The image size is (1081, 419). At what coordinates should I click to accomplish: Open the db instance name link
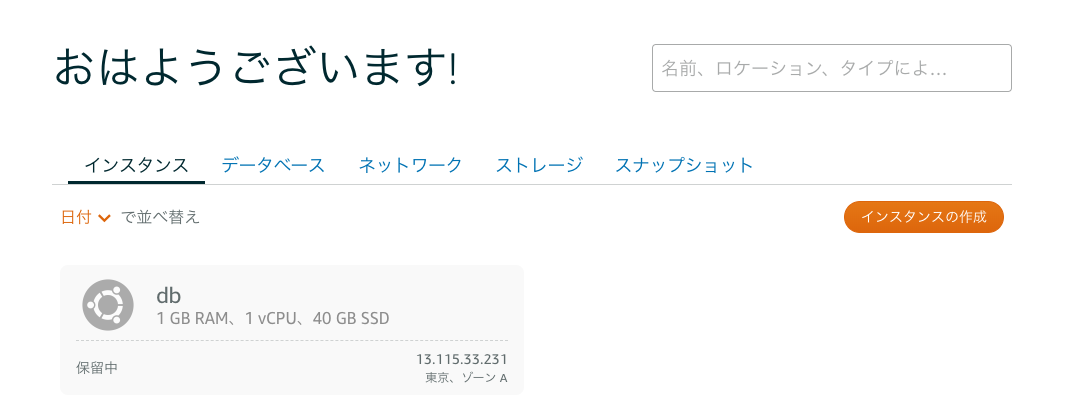168,295
